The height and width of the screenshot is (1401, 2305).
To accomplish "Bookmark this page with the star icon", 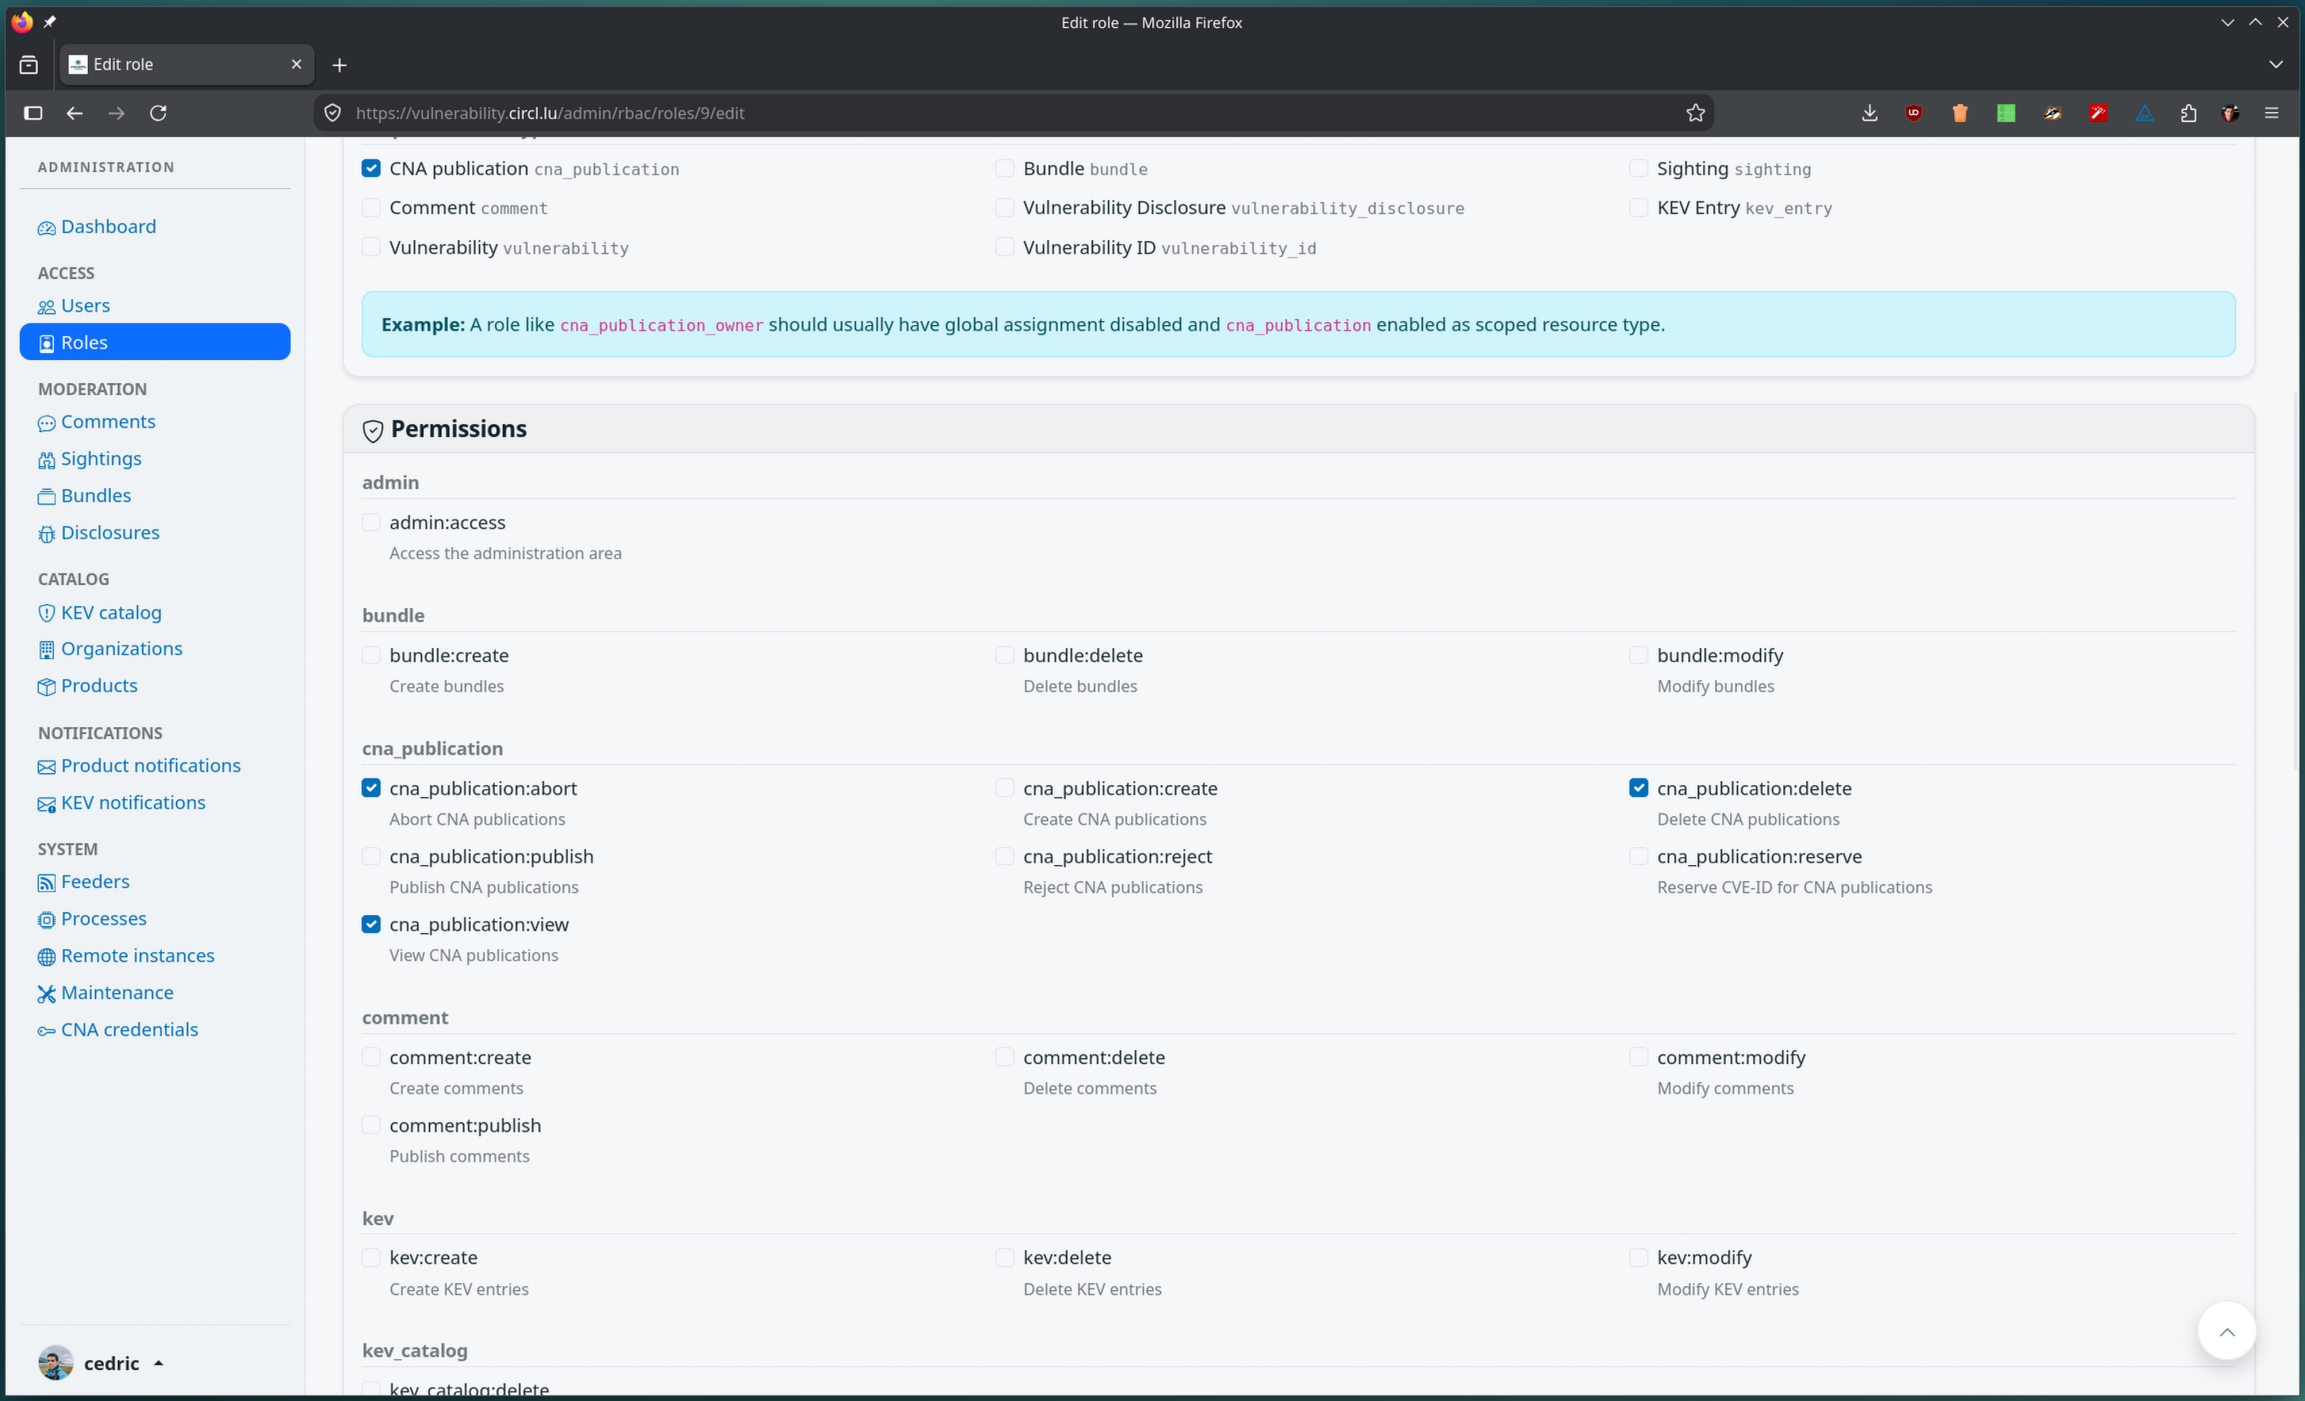I will click(x=1695, y=113).
